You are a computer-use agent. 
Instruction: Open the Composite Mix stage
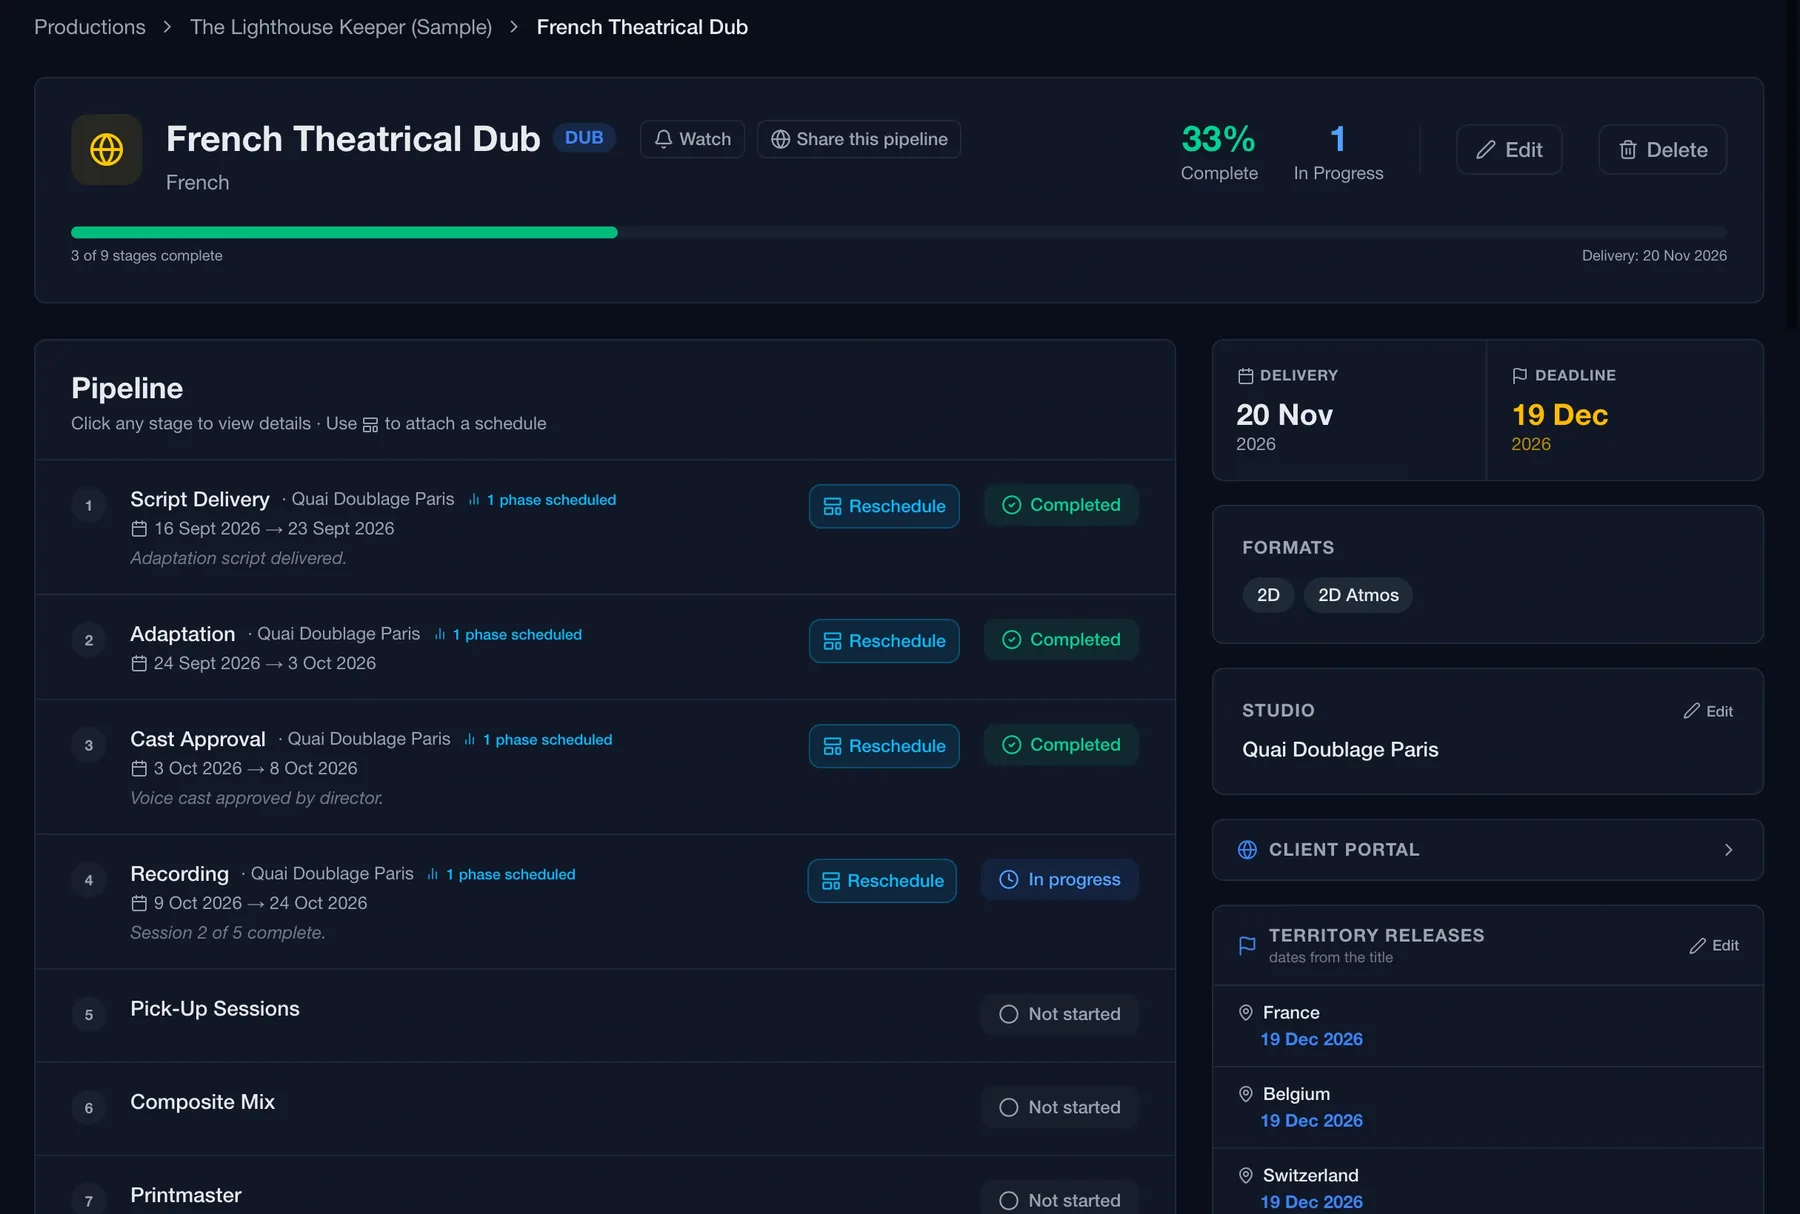pyautogui.click(x=605, y=1108)
